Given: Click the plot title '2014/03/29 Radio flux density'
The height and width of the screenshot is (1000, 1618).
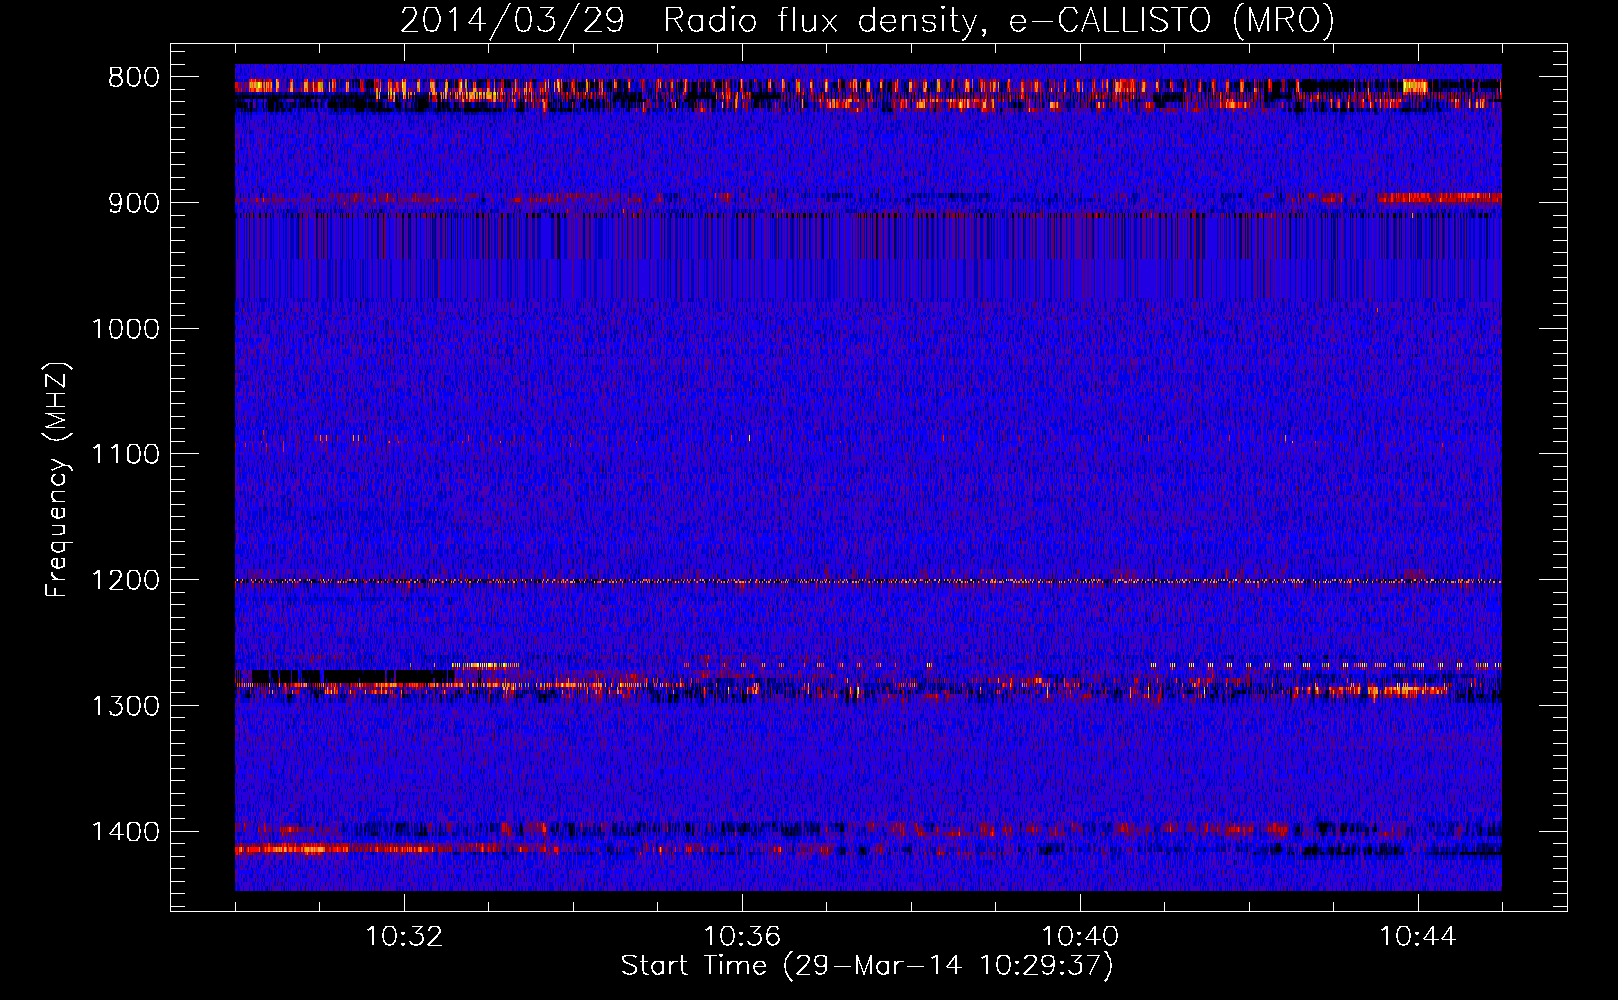Looking at the screenshot, I should click(687, 21).
